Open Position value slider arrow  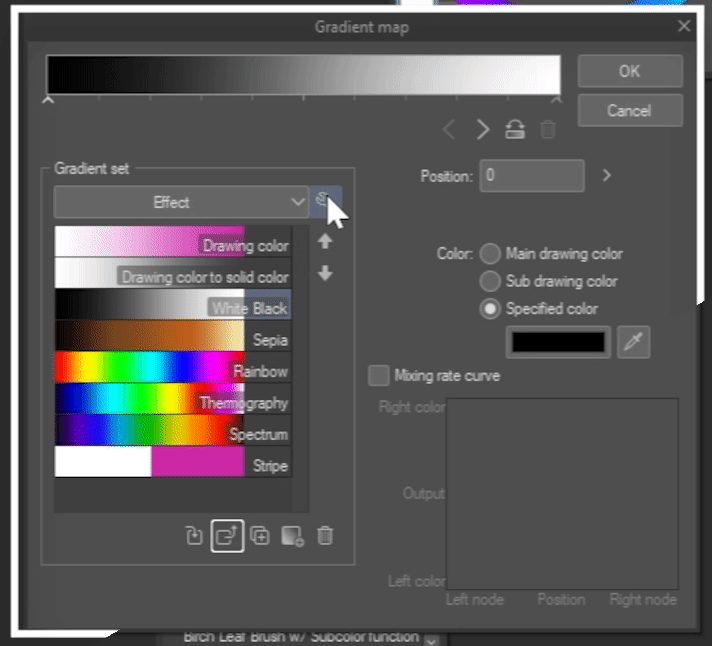[x=606, y=175]
